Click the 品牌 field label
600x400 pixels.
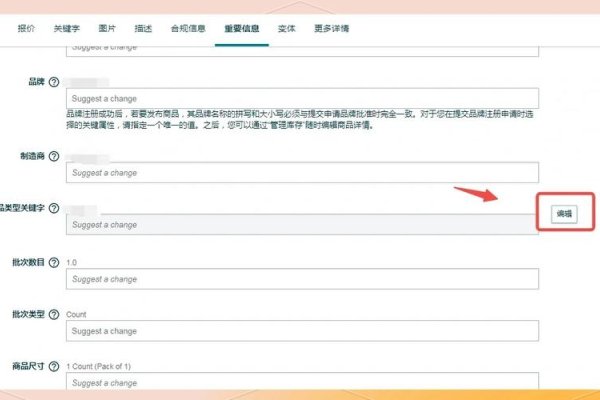click(37, 82)
